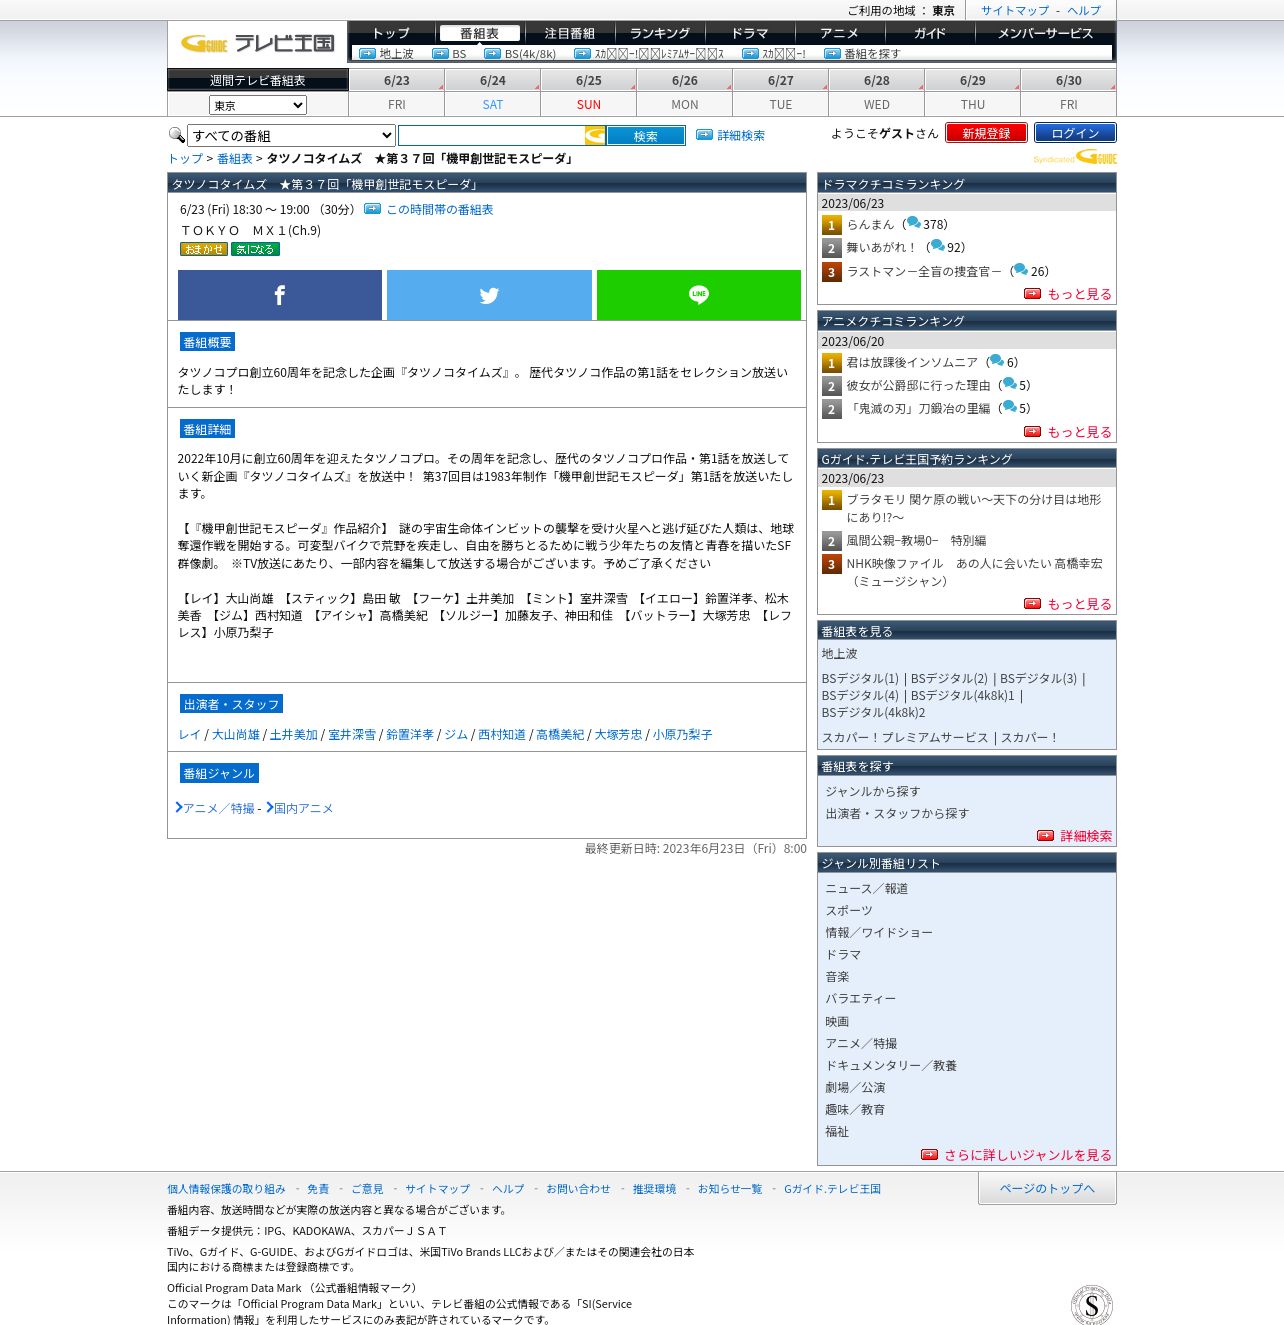Select the ドラマ navigation tab
Viewport: 1284px width, 1325px height.
(750, 33)
